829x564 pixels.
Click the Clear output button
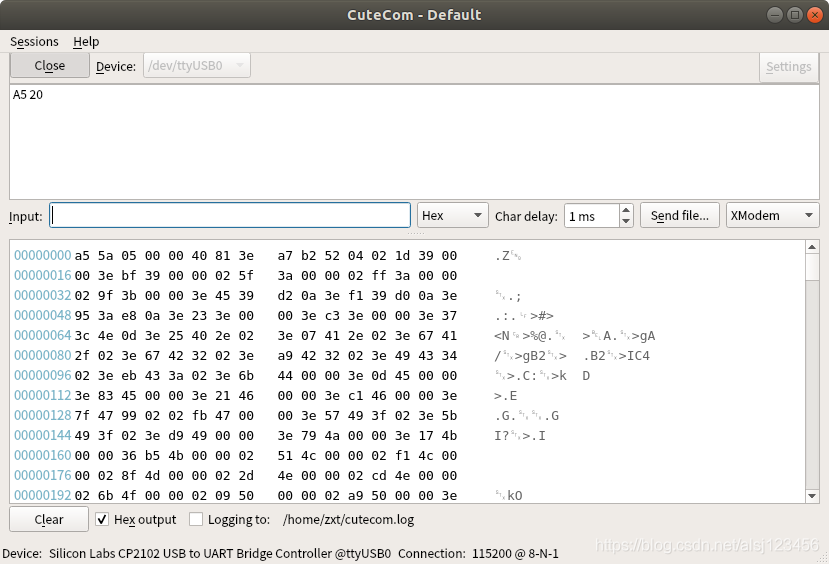pyautogui.click(x=49, y=519)
